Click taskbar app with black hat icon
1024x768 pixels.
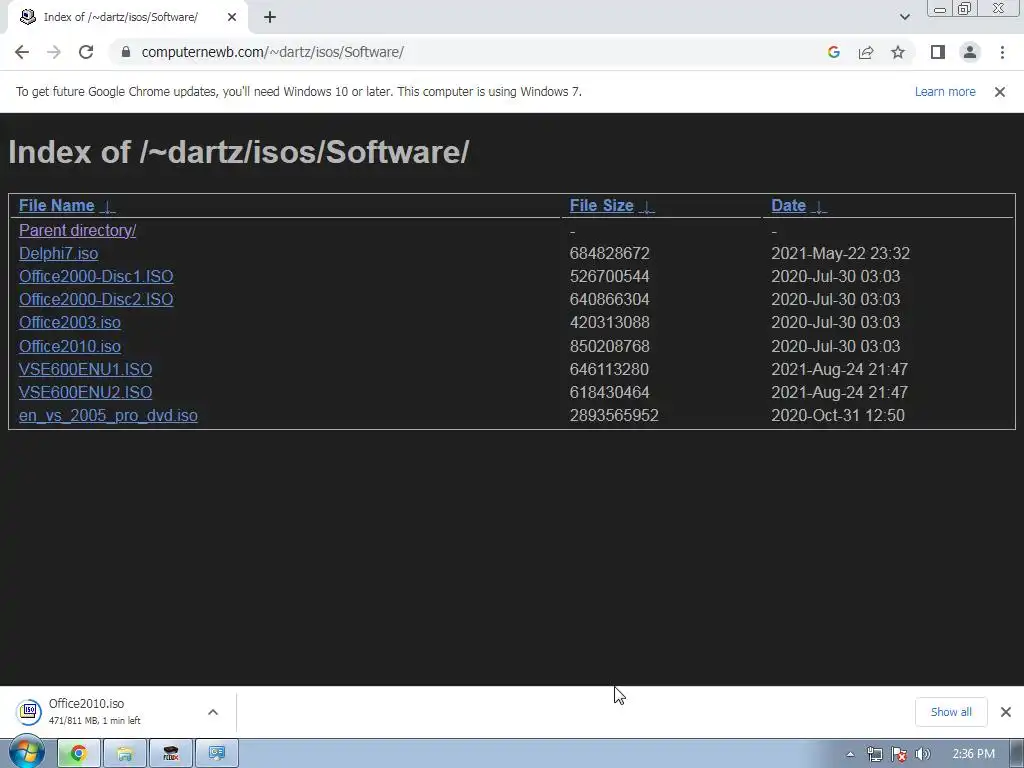click(171, 754)
